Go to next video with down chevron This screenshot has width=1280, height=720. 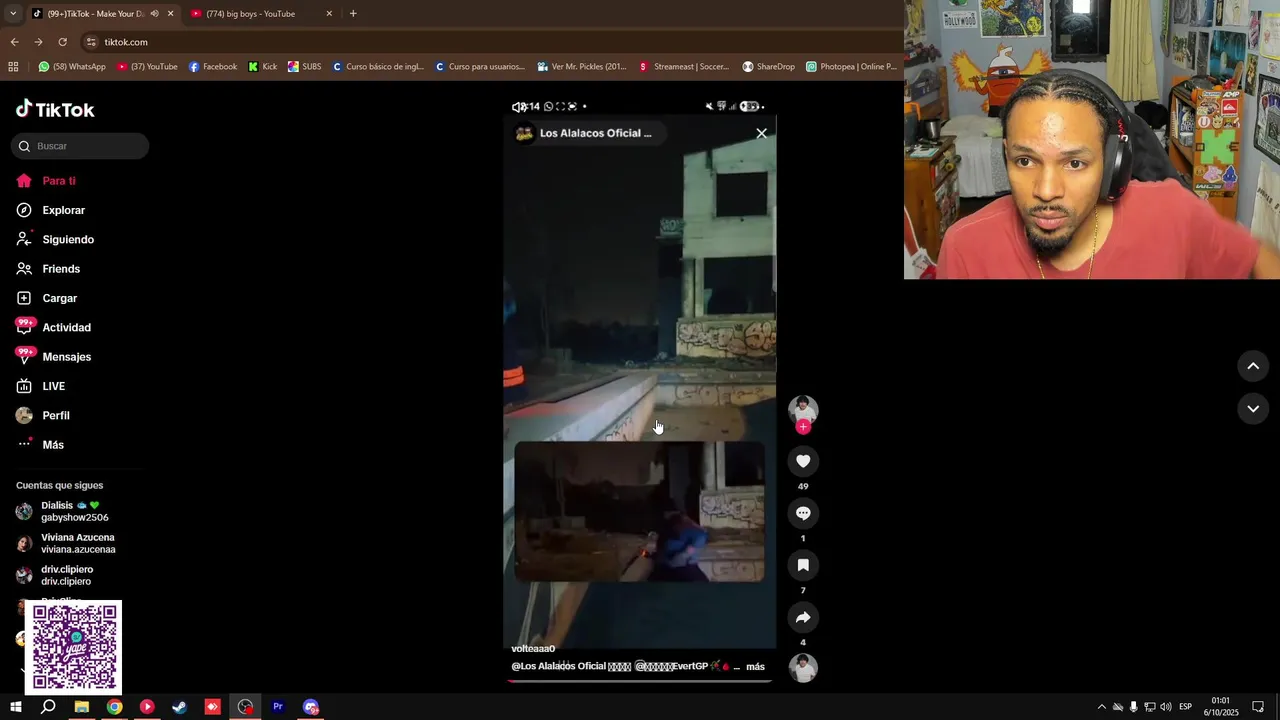1253,408
